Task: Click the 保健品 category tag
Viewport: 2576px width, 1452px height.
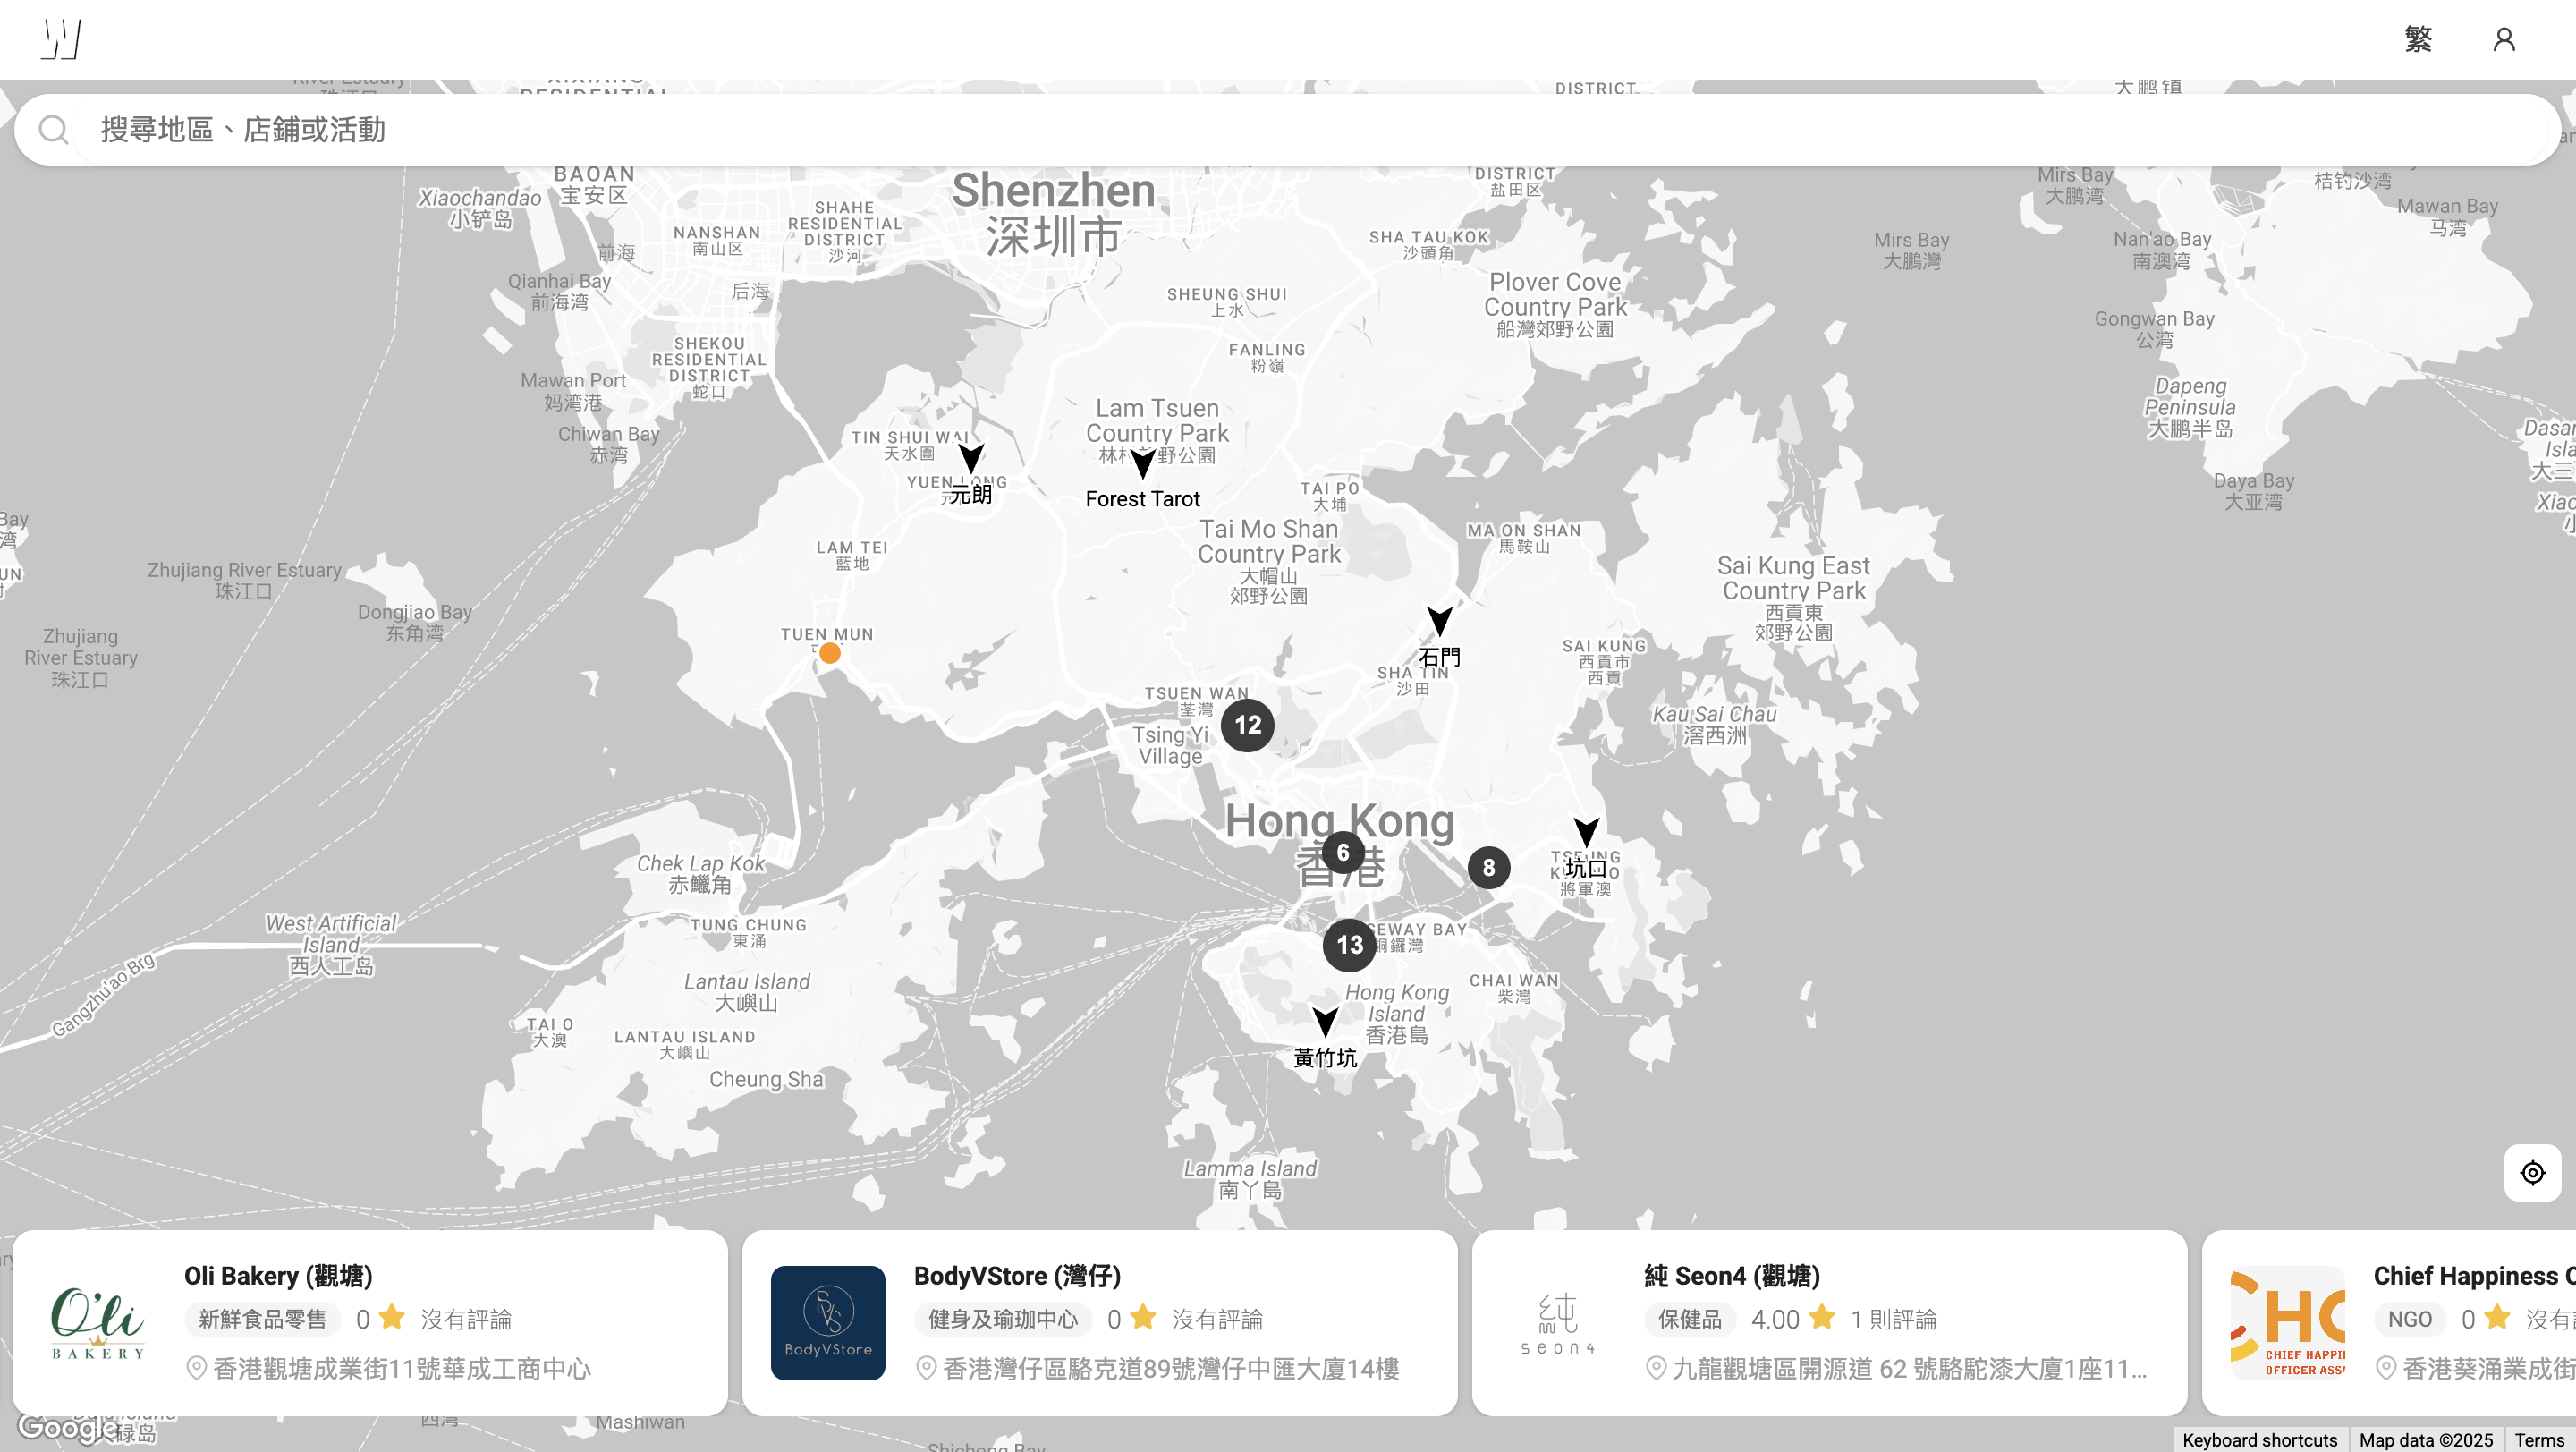Action: coord(1690,1319)
